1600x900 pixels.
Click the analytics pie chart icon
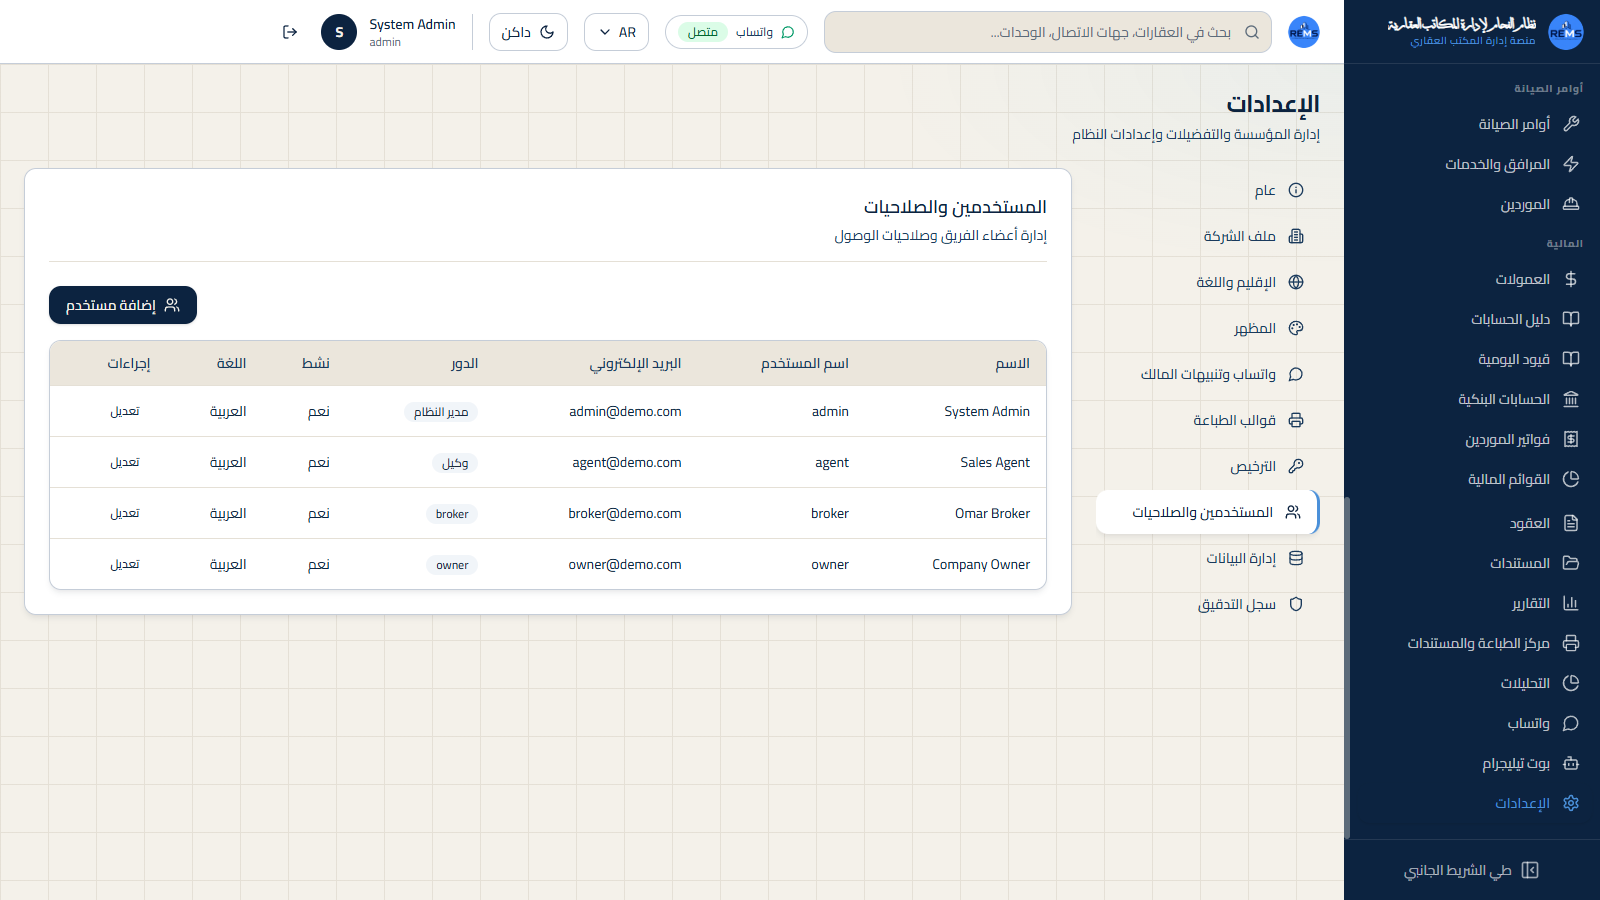coord(1571,683)
